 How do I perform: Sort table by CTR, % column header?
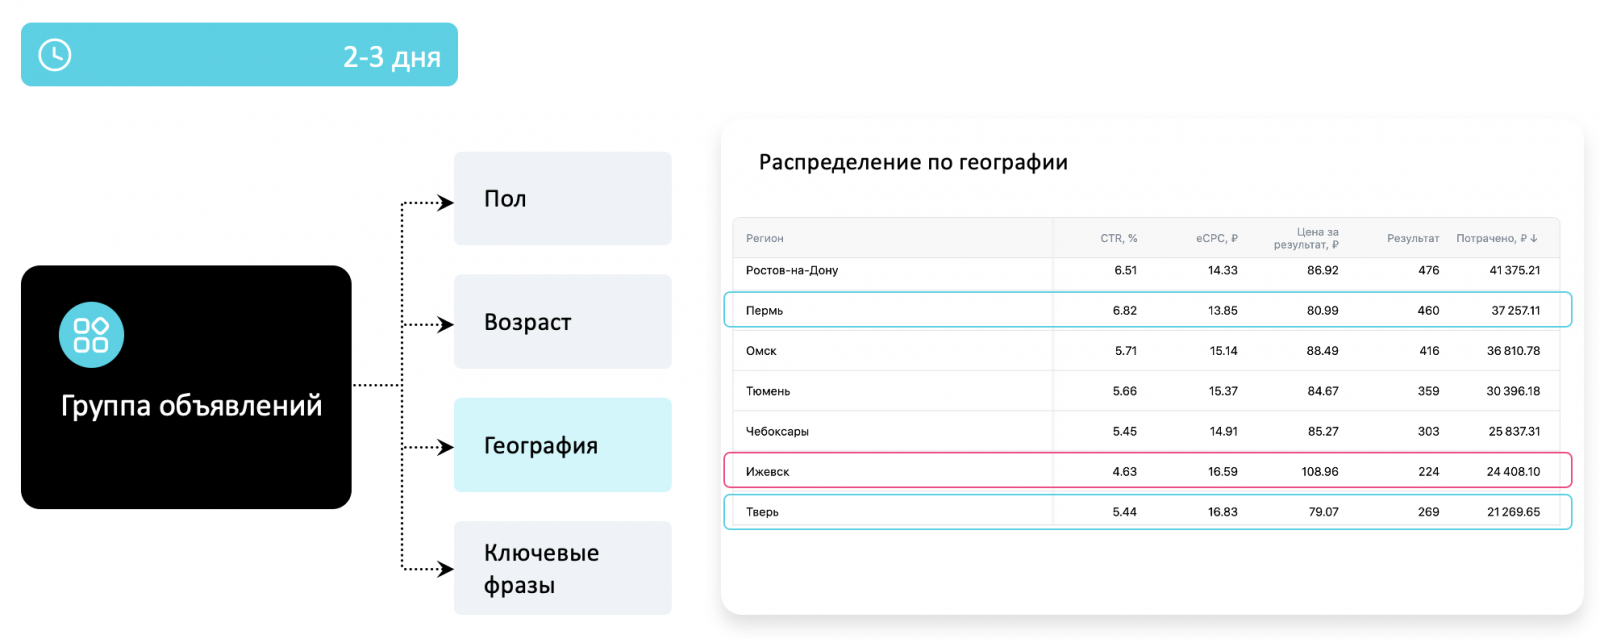coord(1118,239)
